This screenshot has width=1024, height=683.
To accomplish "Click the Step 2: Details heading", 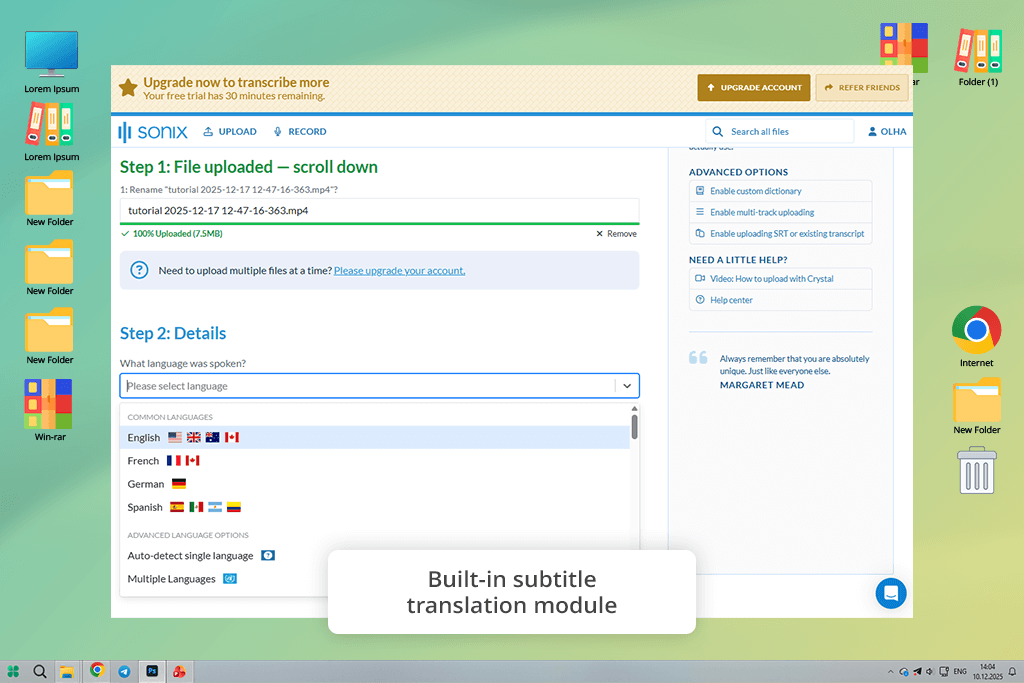I will (x=173, y=334).
